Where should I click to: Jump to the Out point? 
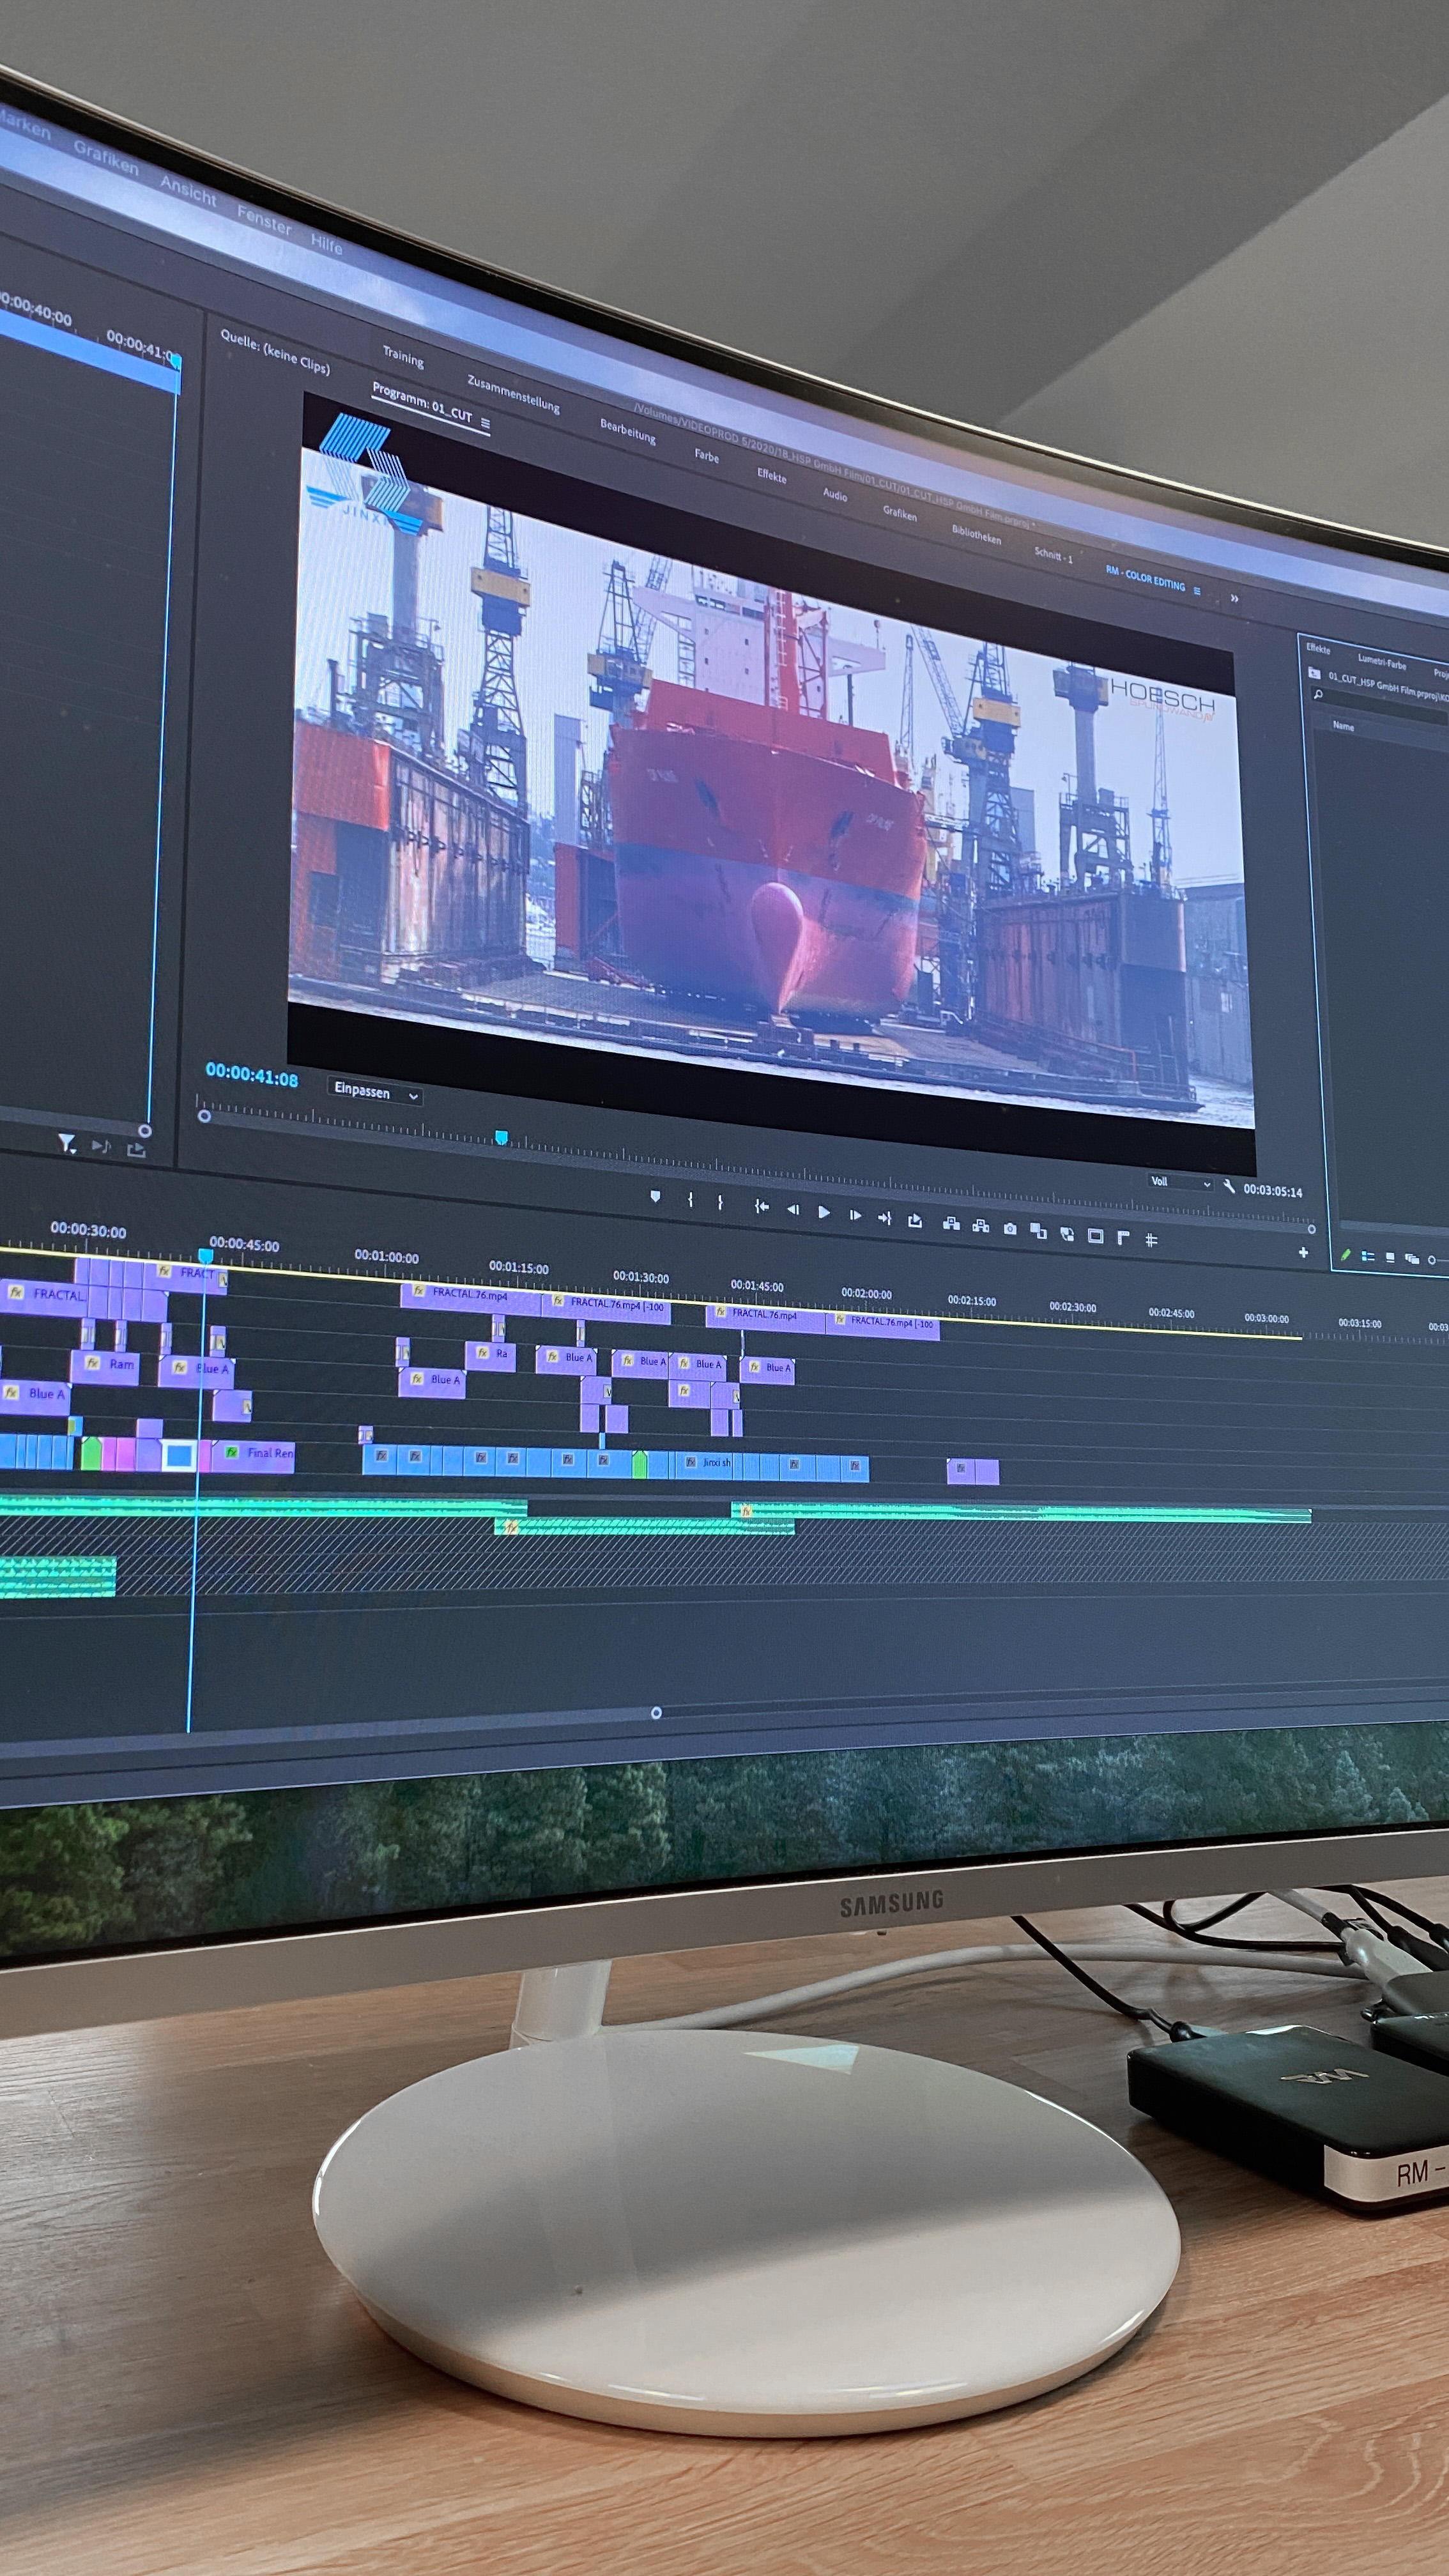(884, 1217)
